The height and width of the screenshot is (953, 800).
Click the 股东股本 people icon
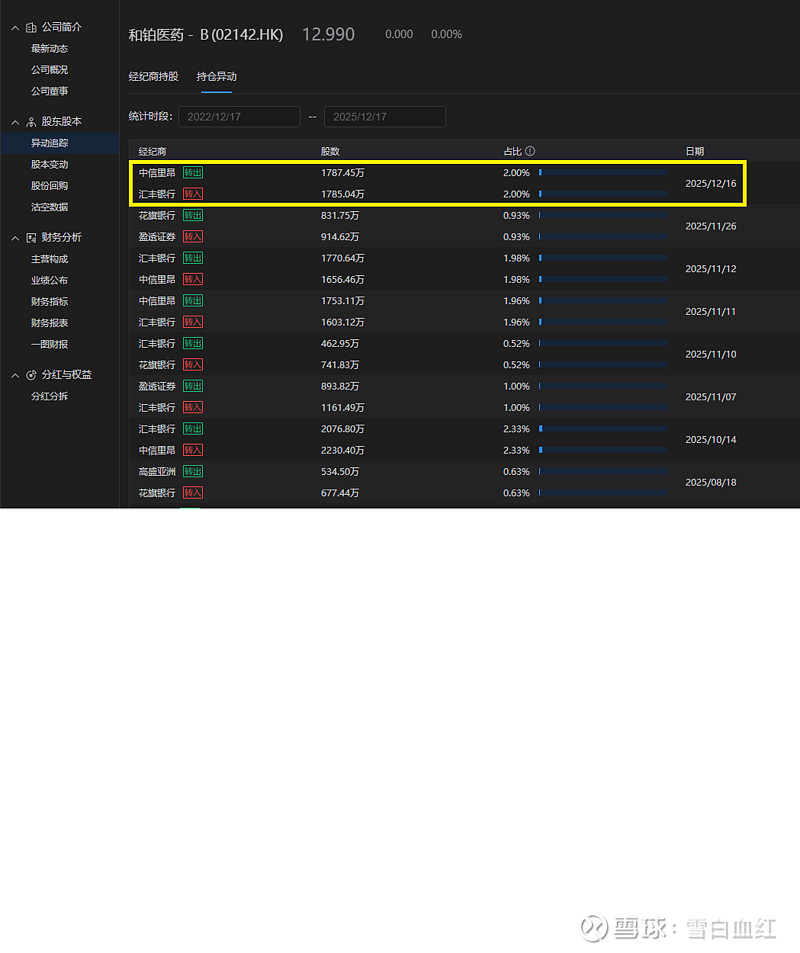[x=31, y=122]
